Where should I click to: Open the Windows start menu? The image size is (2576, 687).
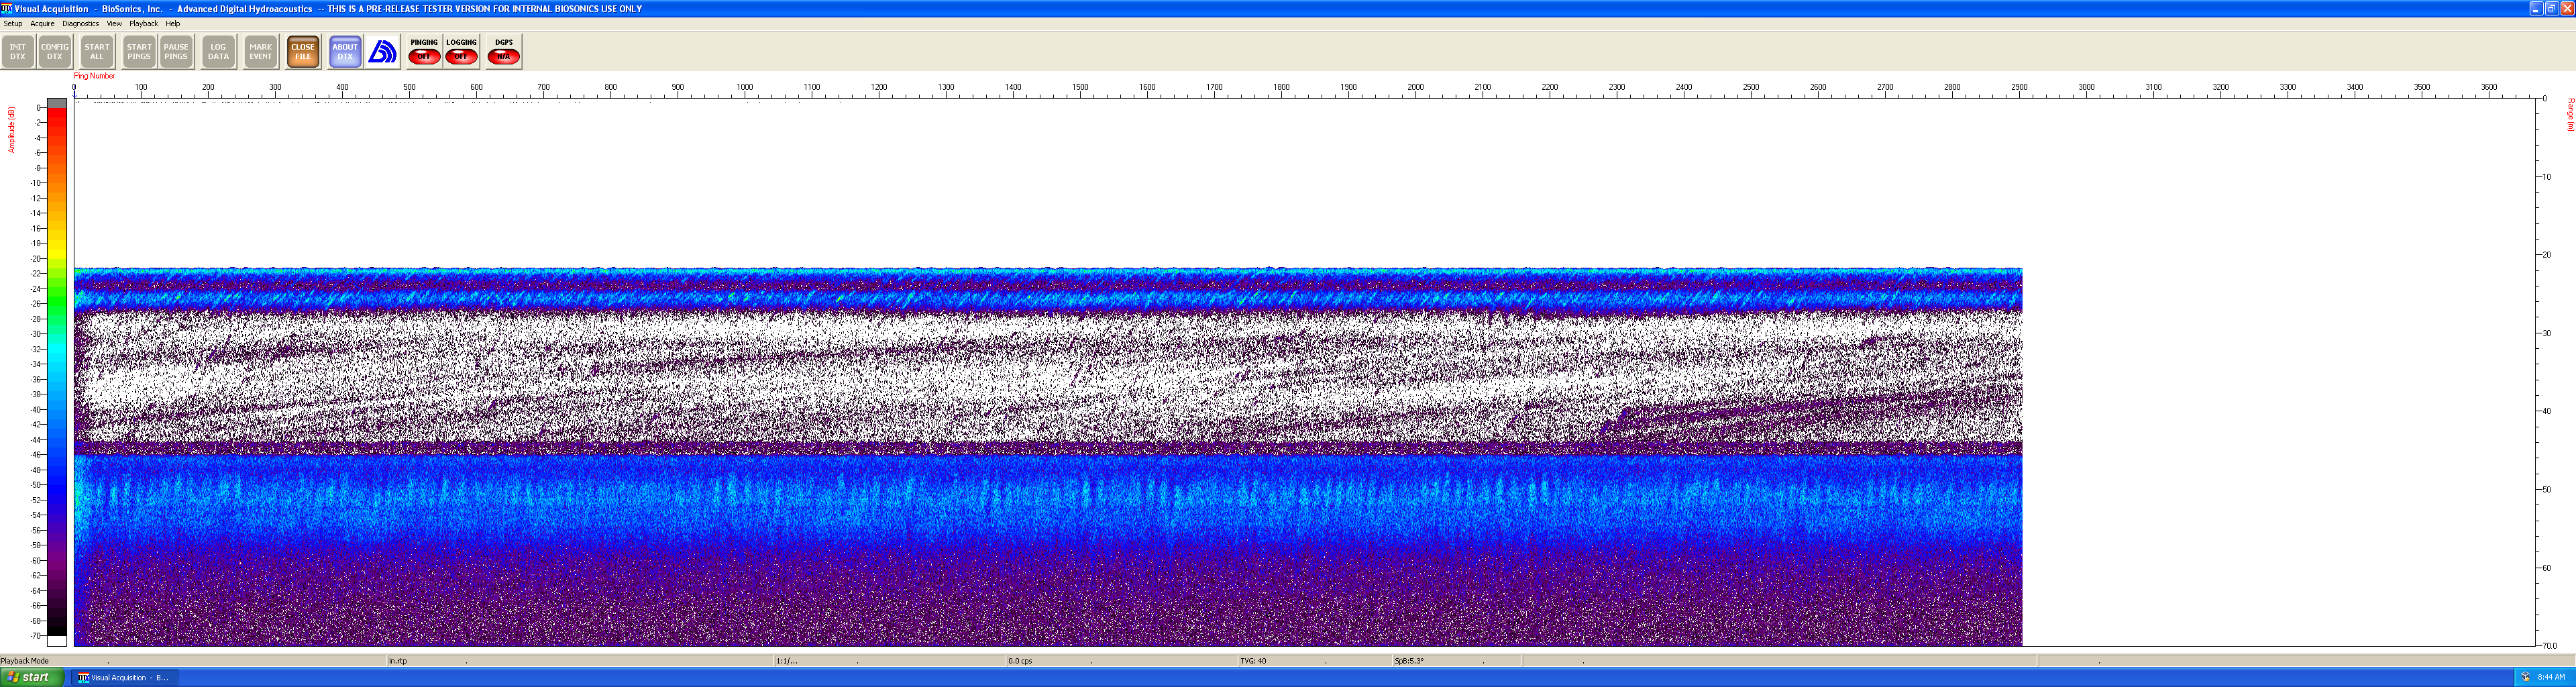click(32, 677)
